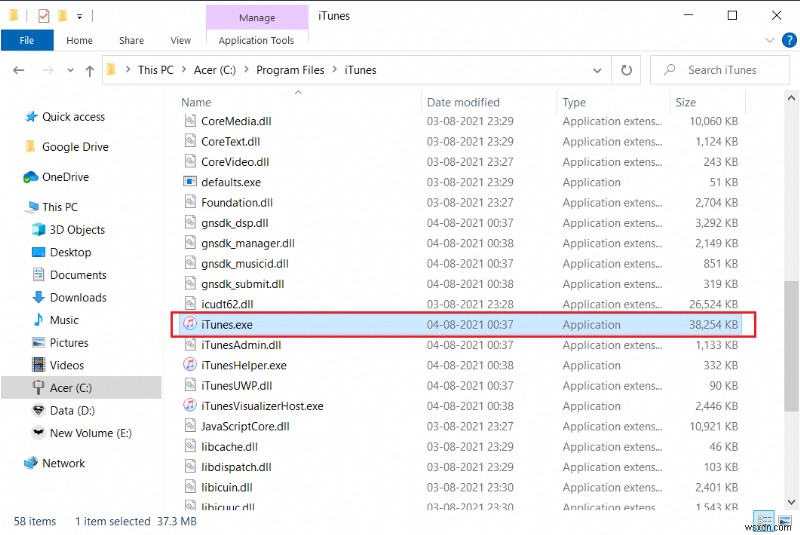Open the blue File menu
800x535 pixels.
(x=27, y=41)
